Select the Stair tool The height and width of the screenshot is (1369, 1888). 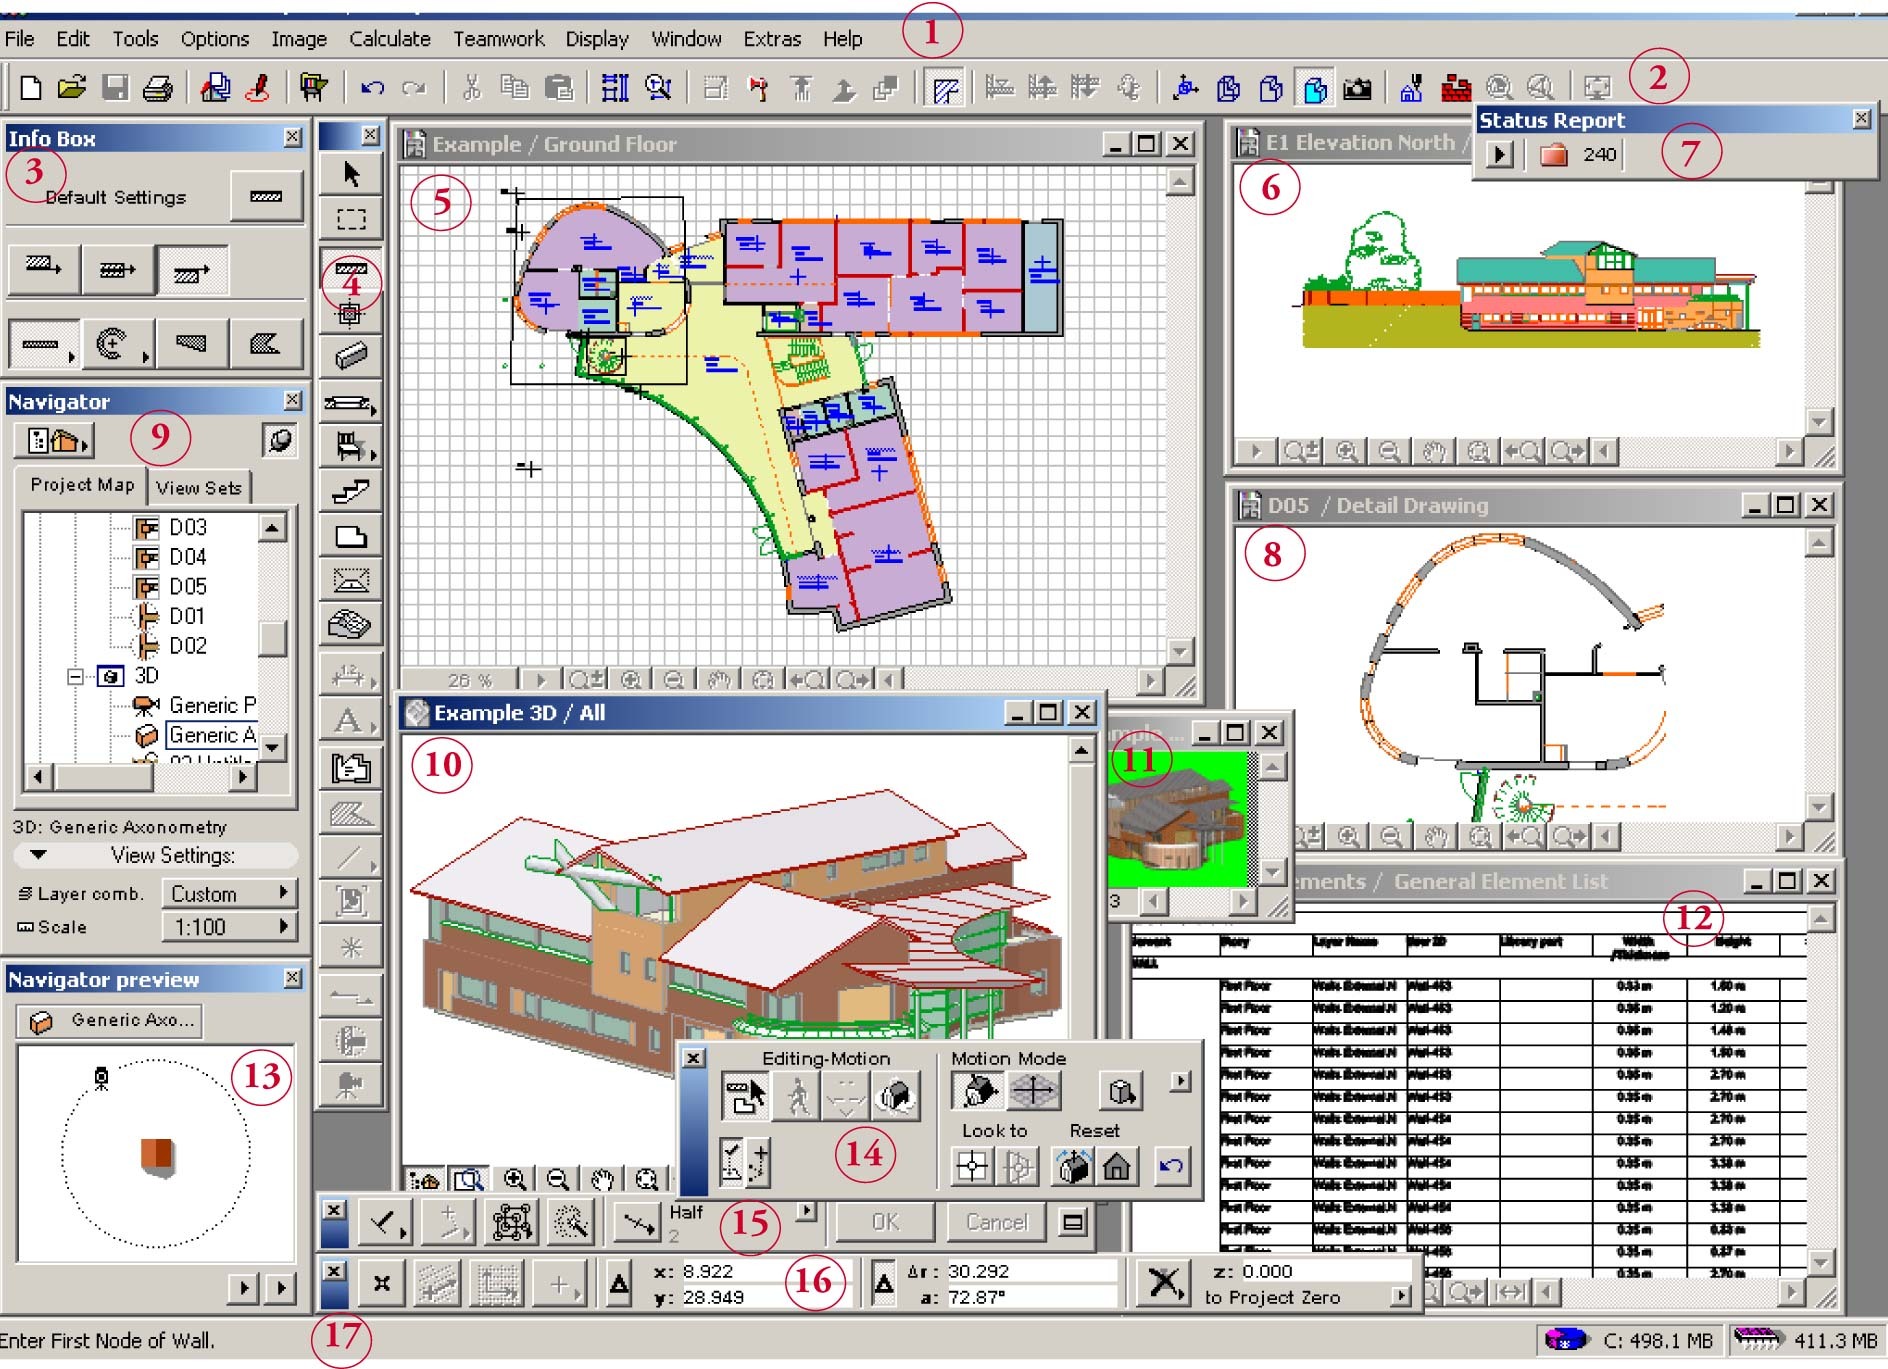(351, 490)
